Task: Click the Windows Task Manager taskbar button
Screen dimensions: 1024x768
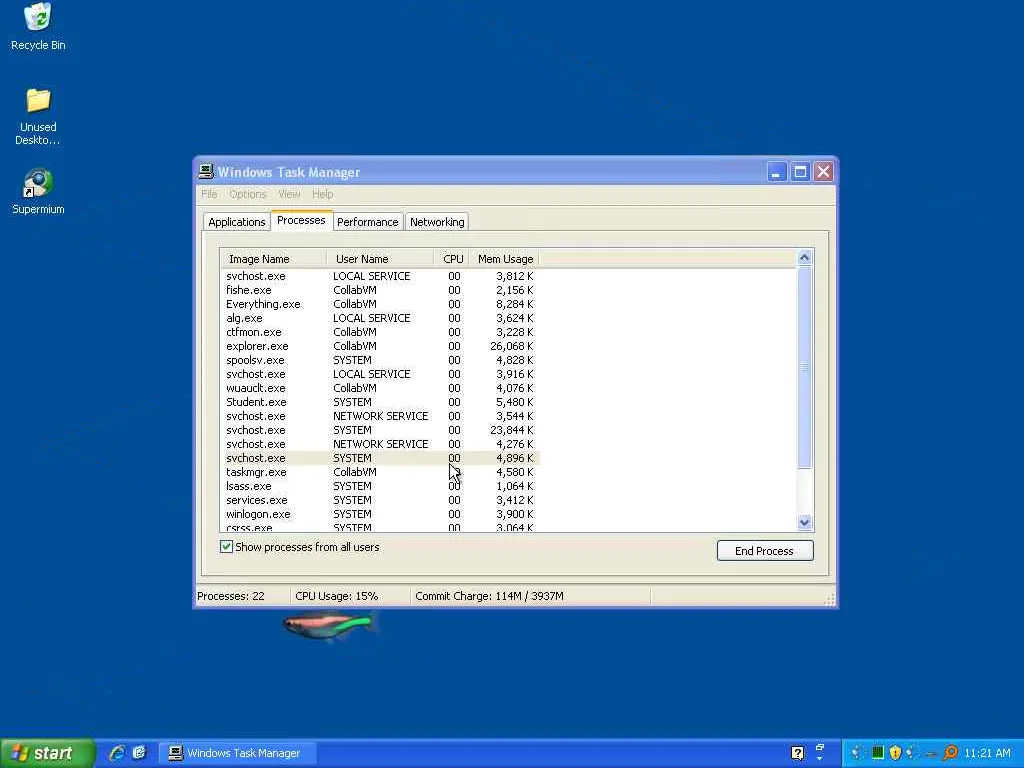Action: 238,753
